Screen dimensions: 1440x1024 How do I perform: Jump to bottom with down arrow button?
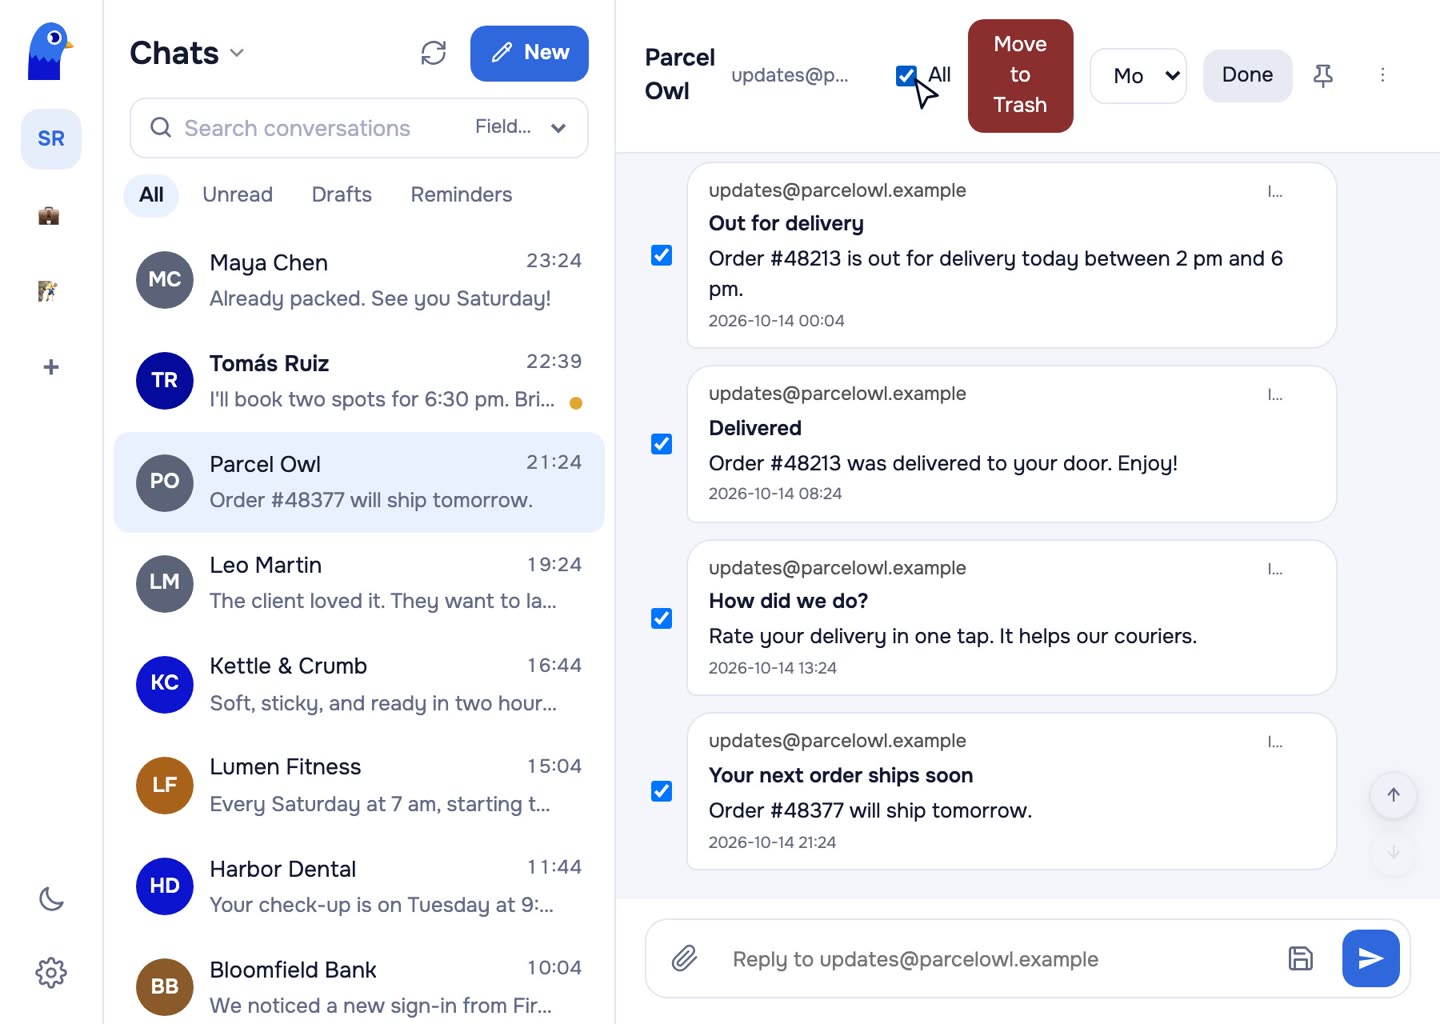pyautogui.click(x=1393, y=852)
